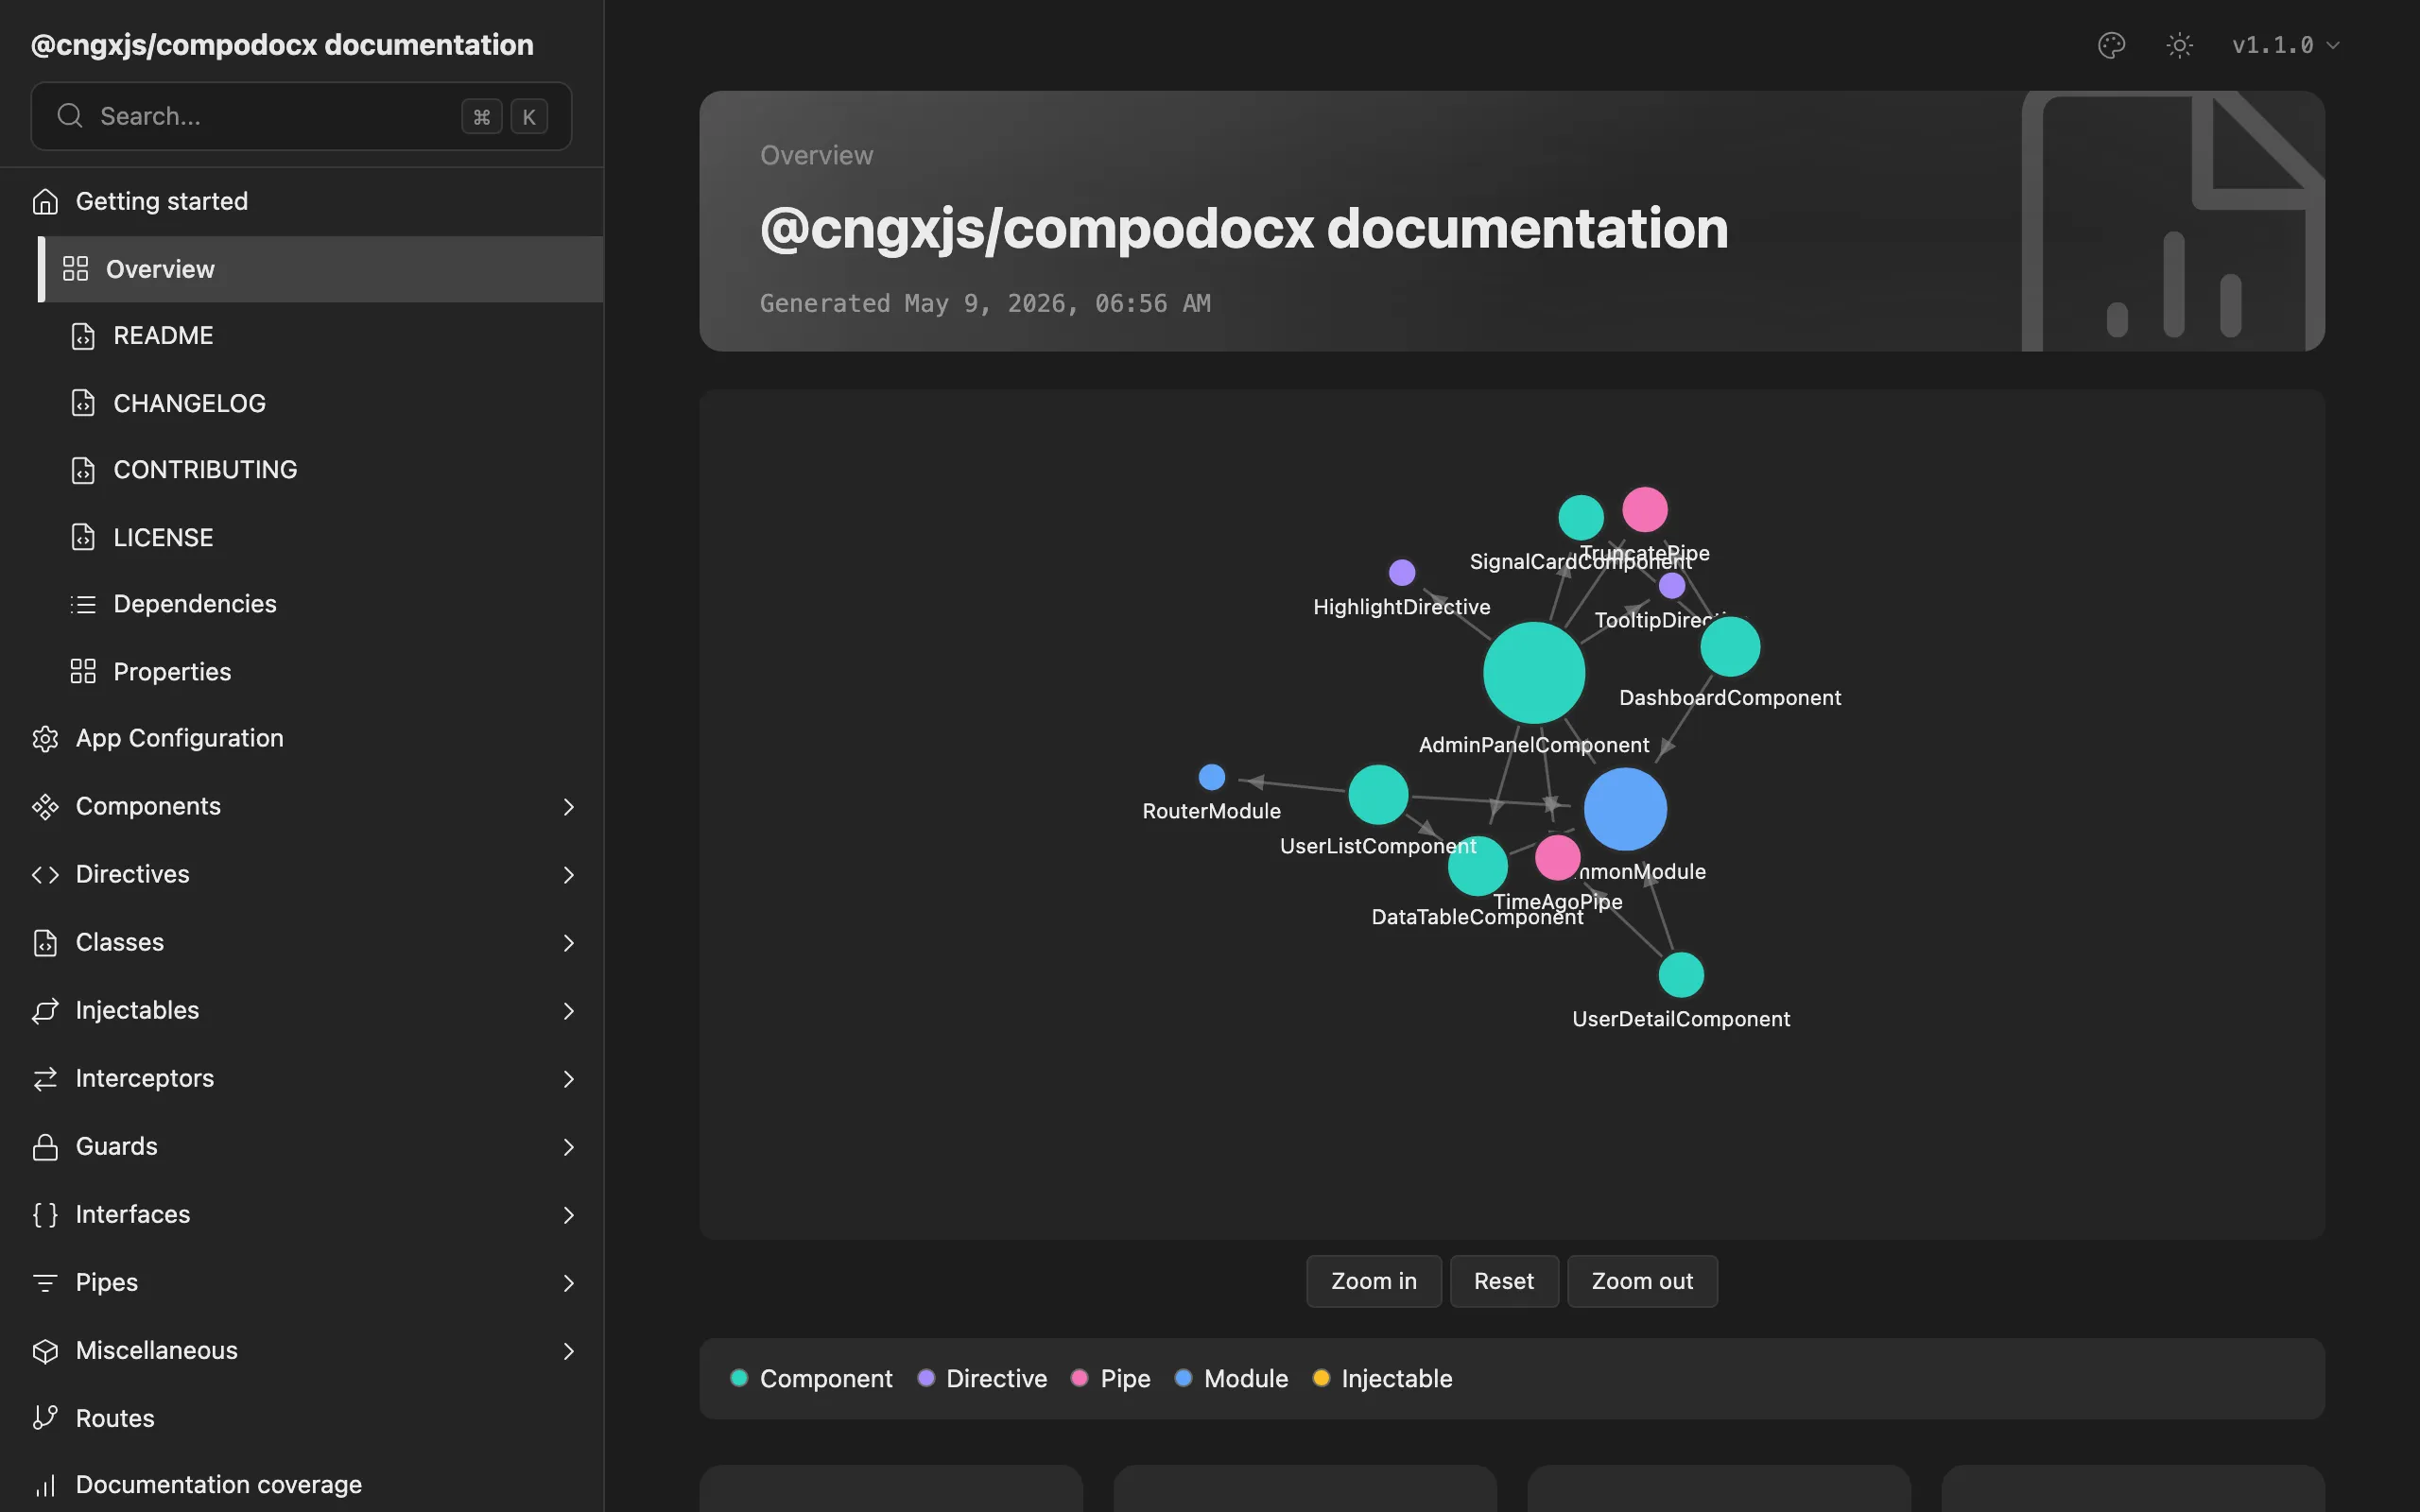Expand the Interfaces section chevron
Viewport: 2420px width, 1512px height.
pyautogui.click(x=568, y=1214)
